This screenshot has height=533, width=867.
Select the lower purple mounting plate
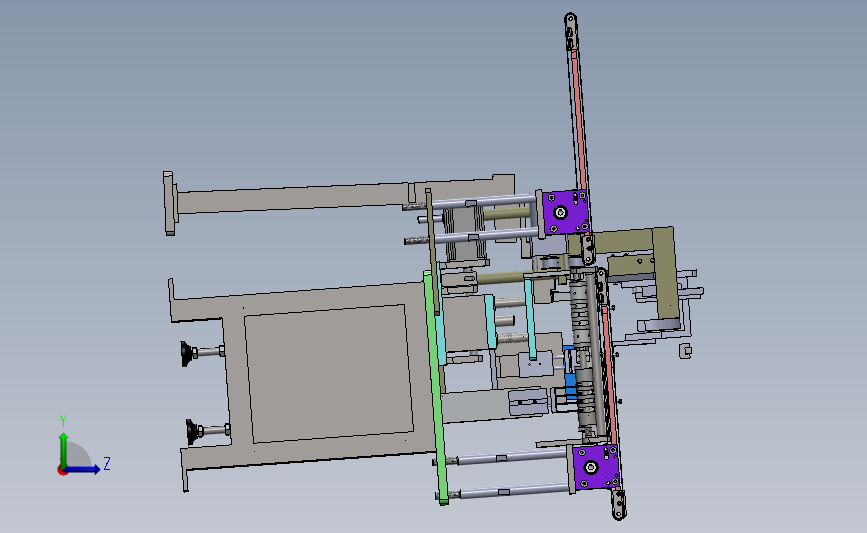pos(595,467)
